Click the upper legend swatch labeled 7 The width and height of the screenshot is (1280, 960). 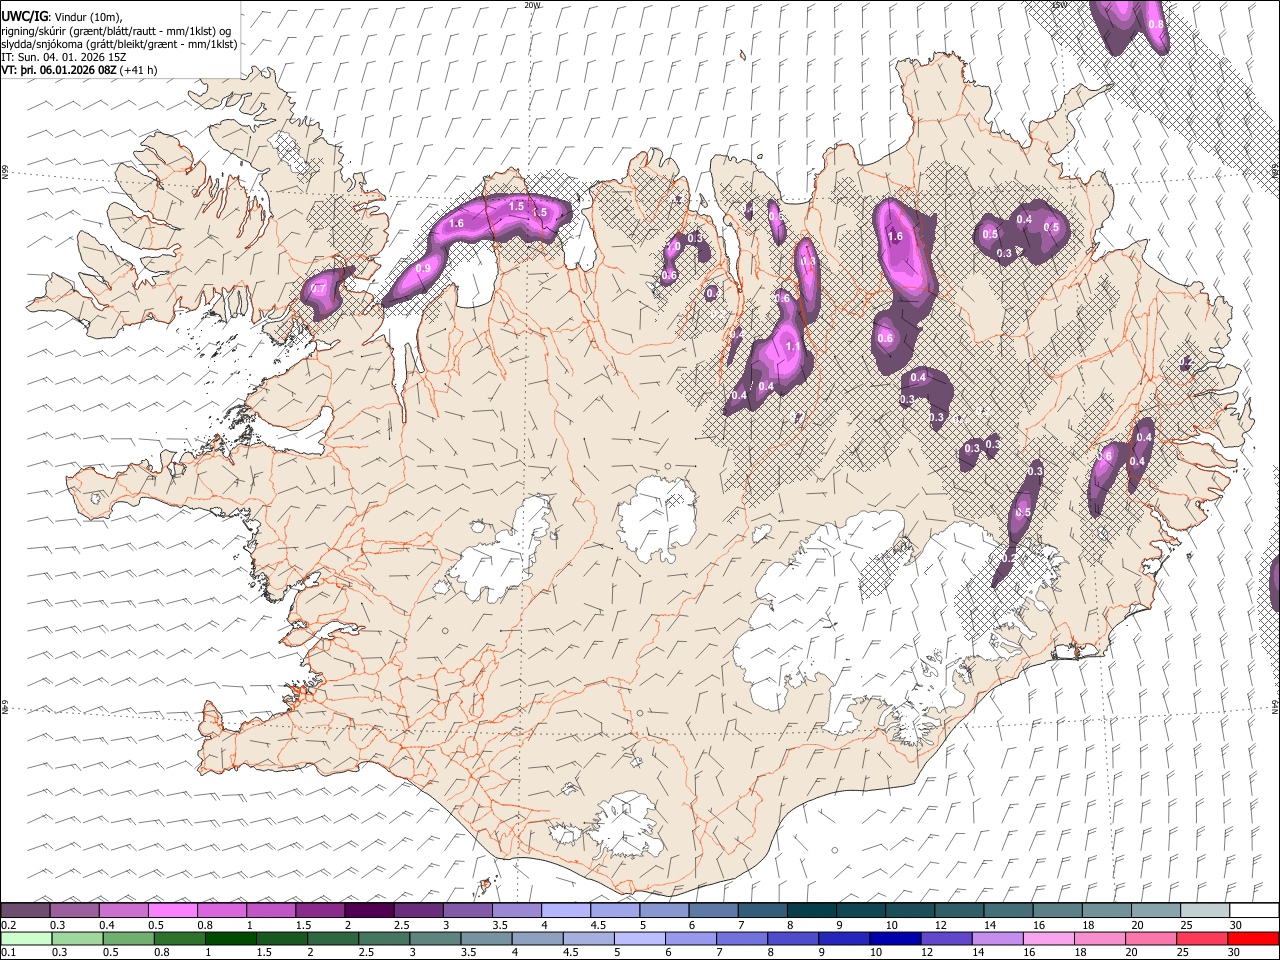[763, 911]
